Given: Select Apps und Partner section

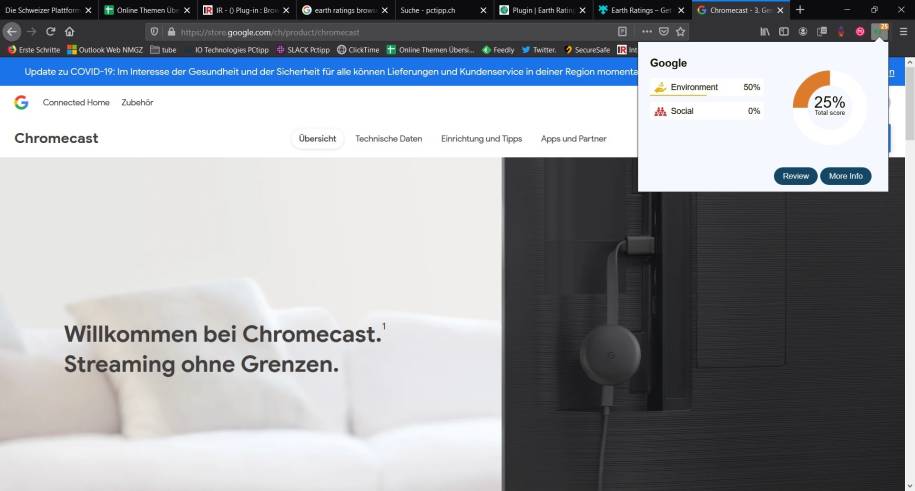Looking at the screenshot, I should pos(574,138).
